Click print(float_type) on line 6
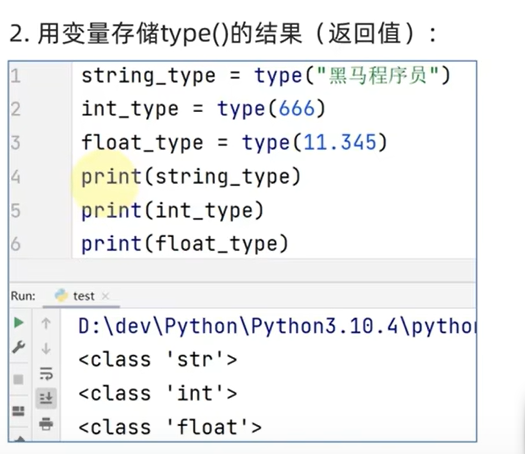Viewport: 525px width, 454px height. click(184, 243)
